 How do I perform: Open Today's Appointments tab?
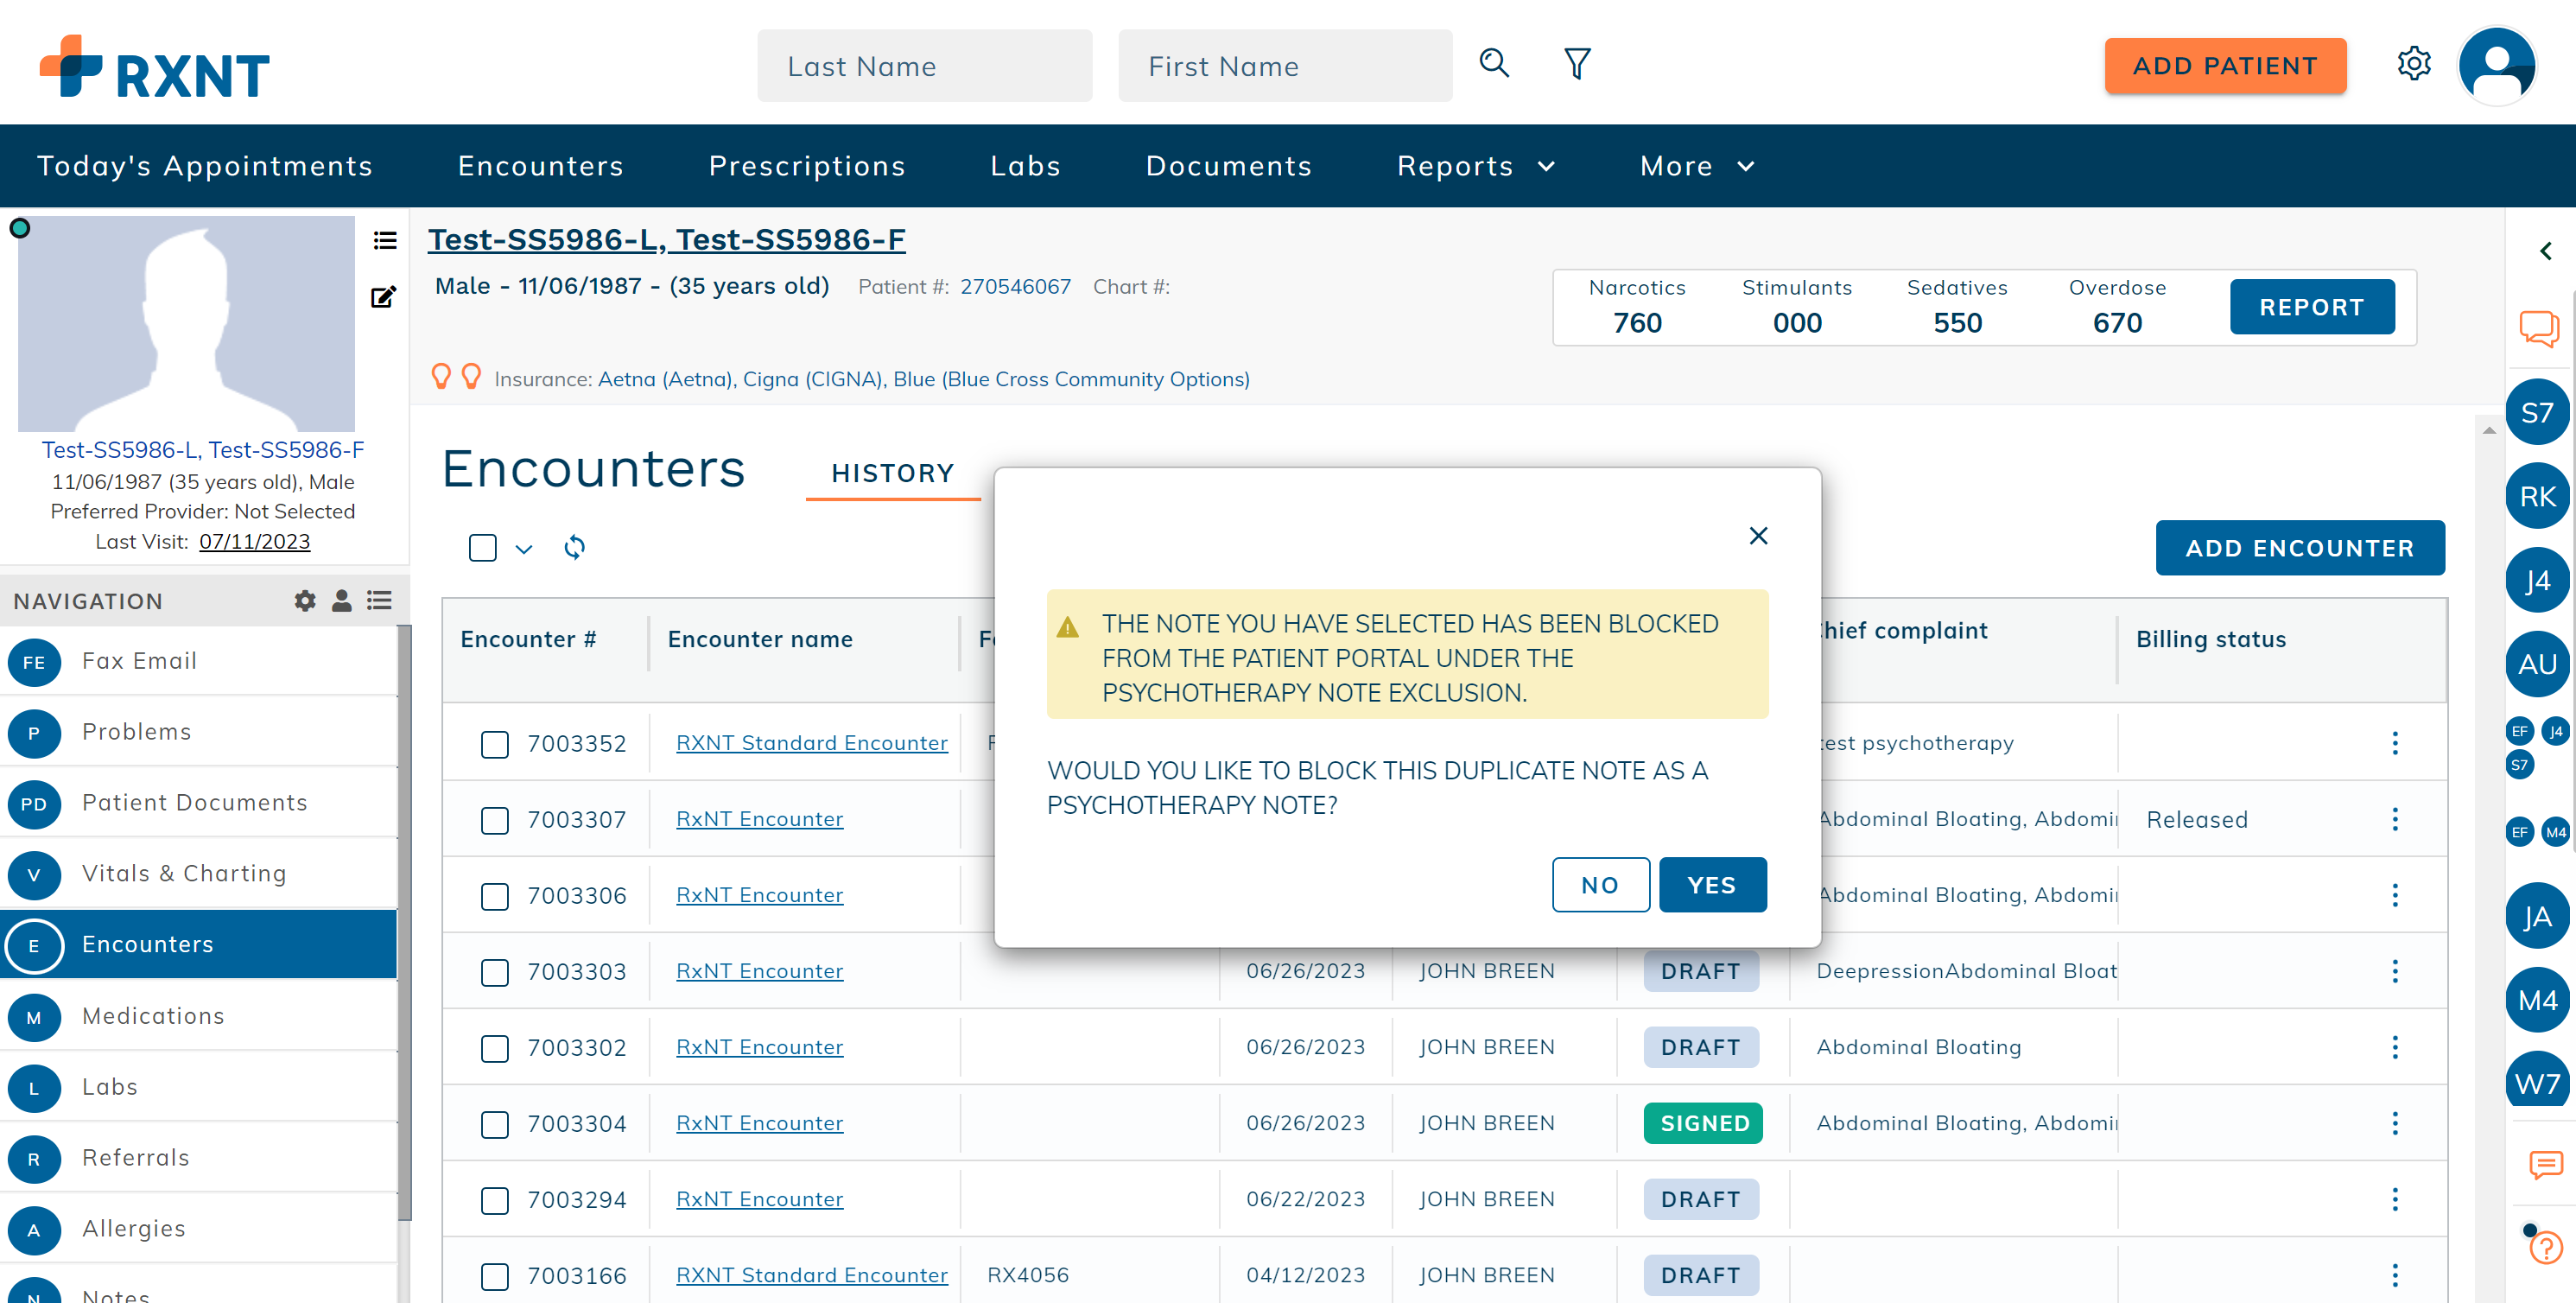click(205, 166)
